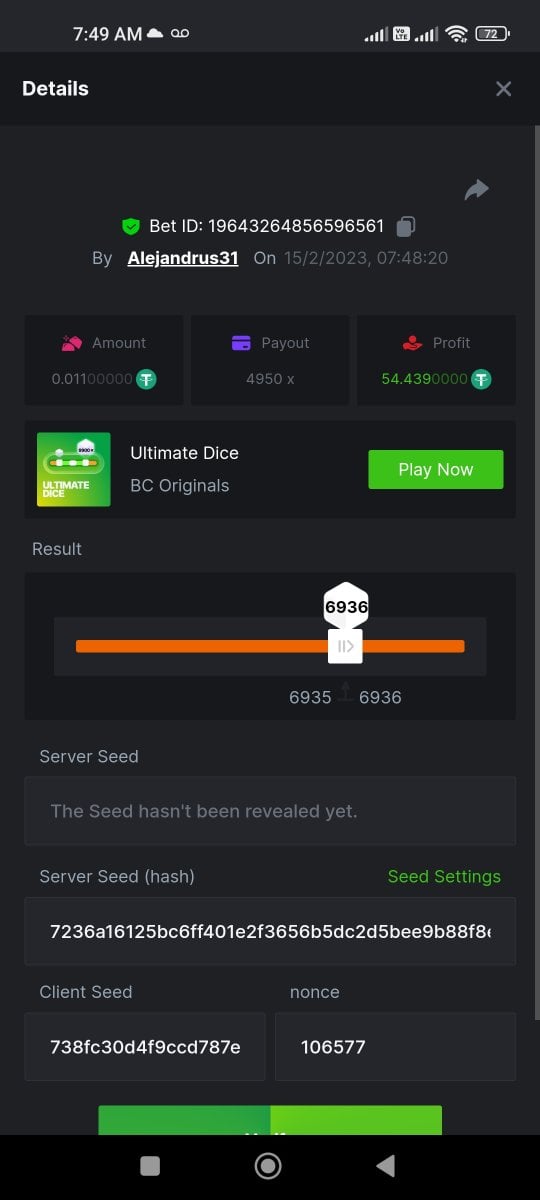Screen dimensions: 540x1200
Task: Tap the Android home navigation button
Action: 268,1166
